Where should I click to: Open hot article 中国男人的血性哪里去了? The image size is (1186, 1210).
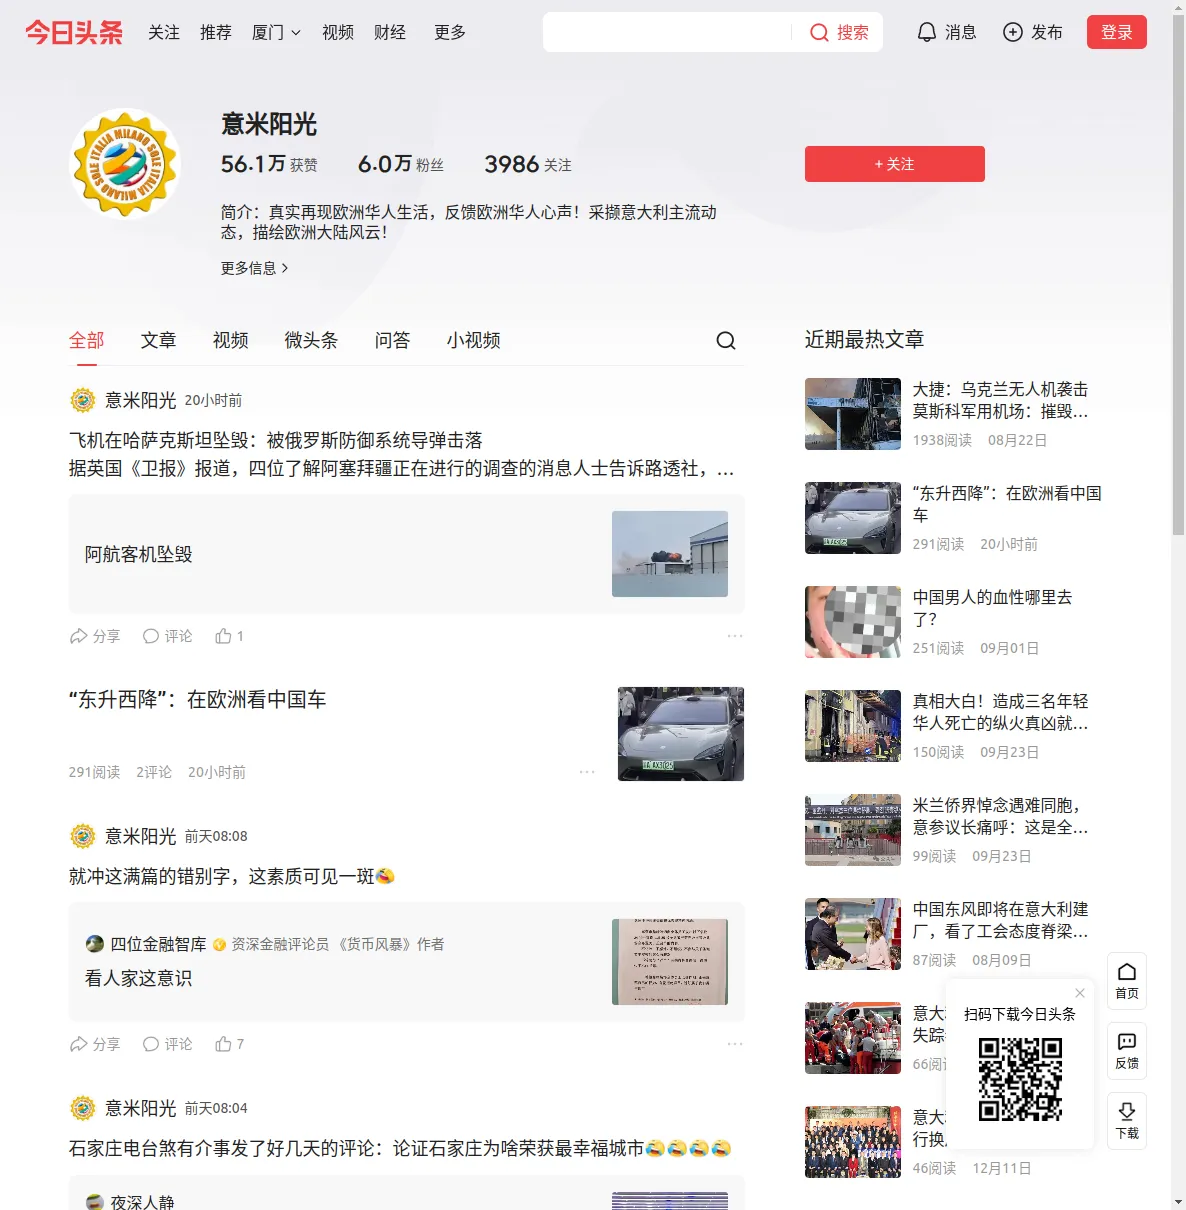pos(993,608)
